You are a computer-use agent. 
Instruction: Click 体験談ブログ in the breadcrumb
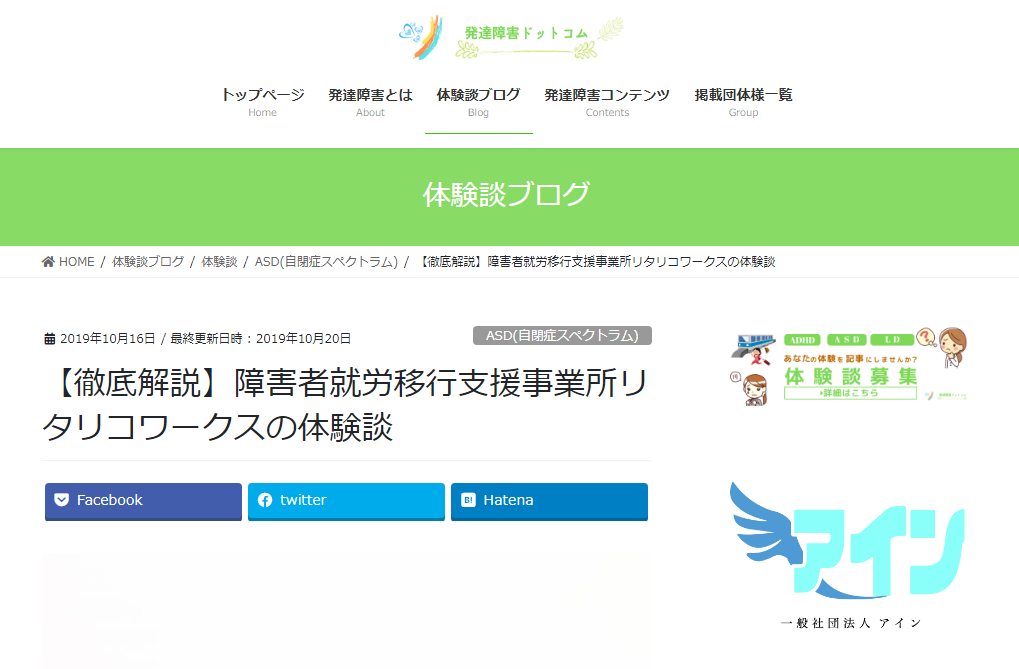148,262
